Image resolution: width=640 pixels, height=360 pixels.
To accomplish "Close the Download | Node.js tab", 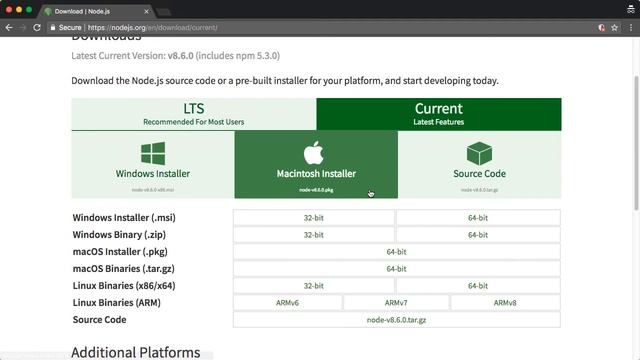I will (x=147, y=11).
